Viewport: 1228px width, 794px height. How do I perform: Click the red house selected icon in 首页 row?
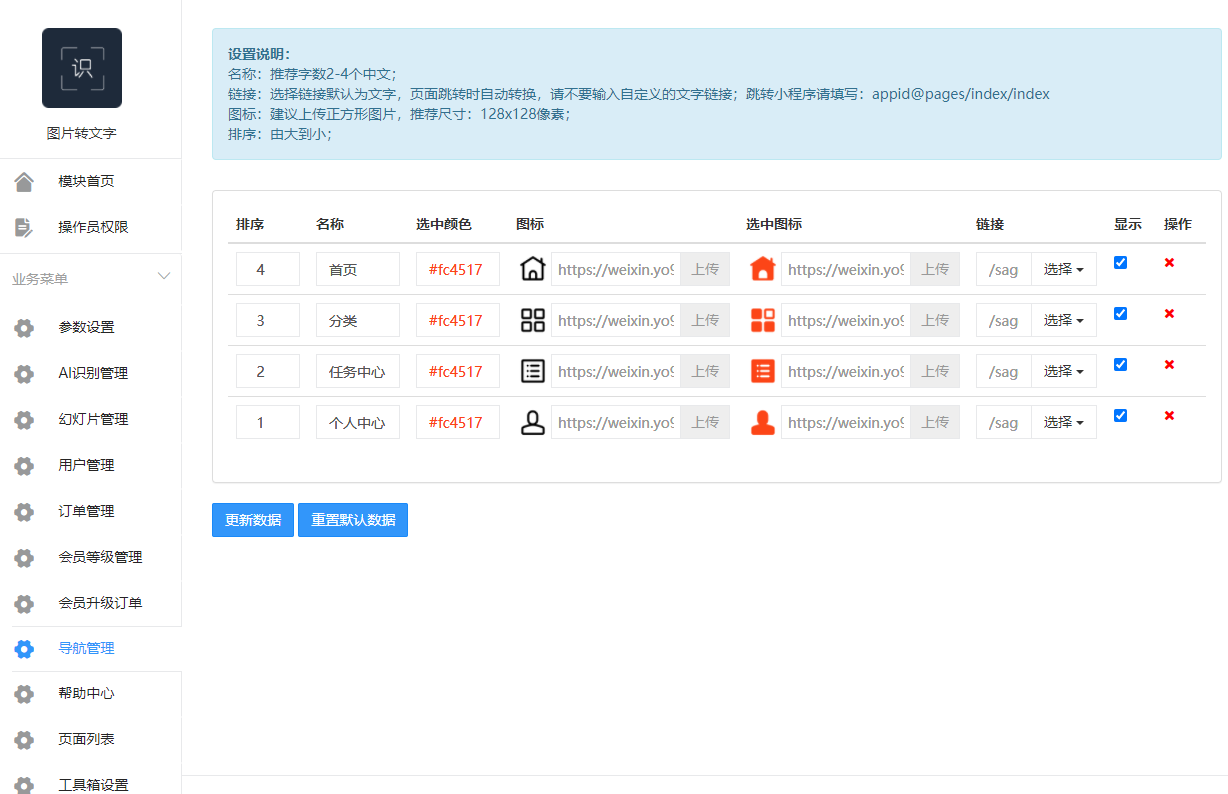(x=763, y=269)
